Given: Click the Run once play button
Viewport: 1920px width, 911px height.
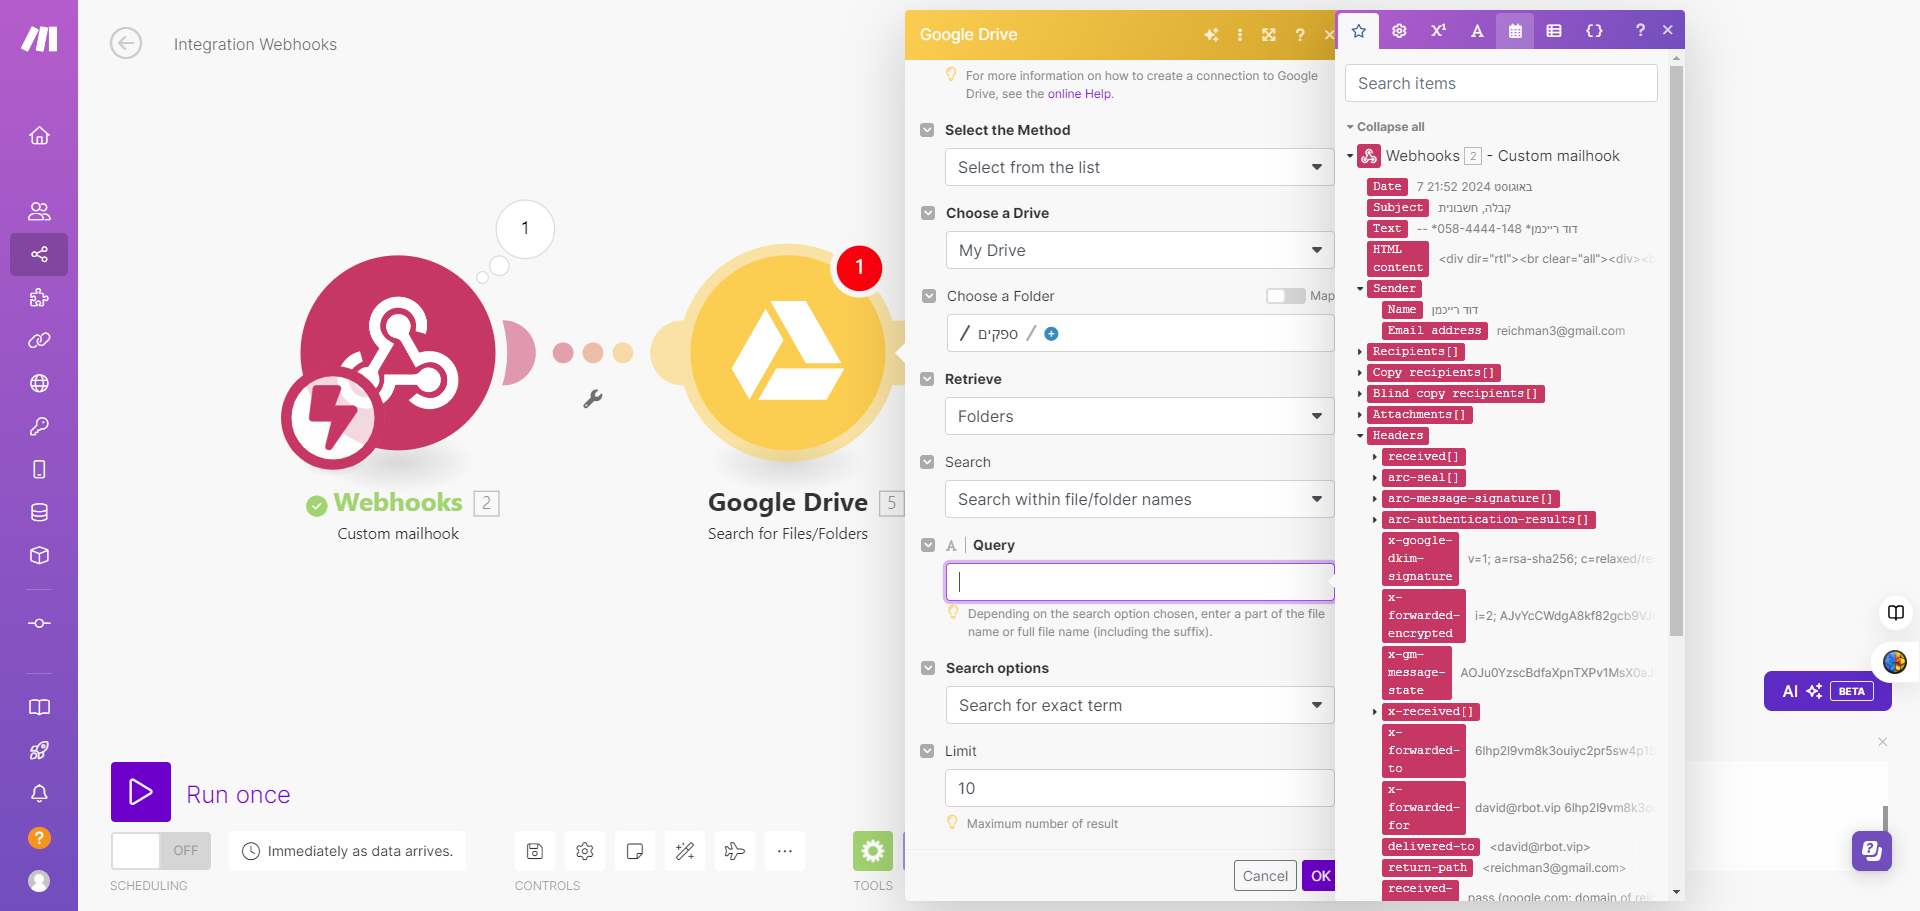Looking at the screenshot, I should [141, 792].
